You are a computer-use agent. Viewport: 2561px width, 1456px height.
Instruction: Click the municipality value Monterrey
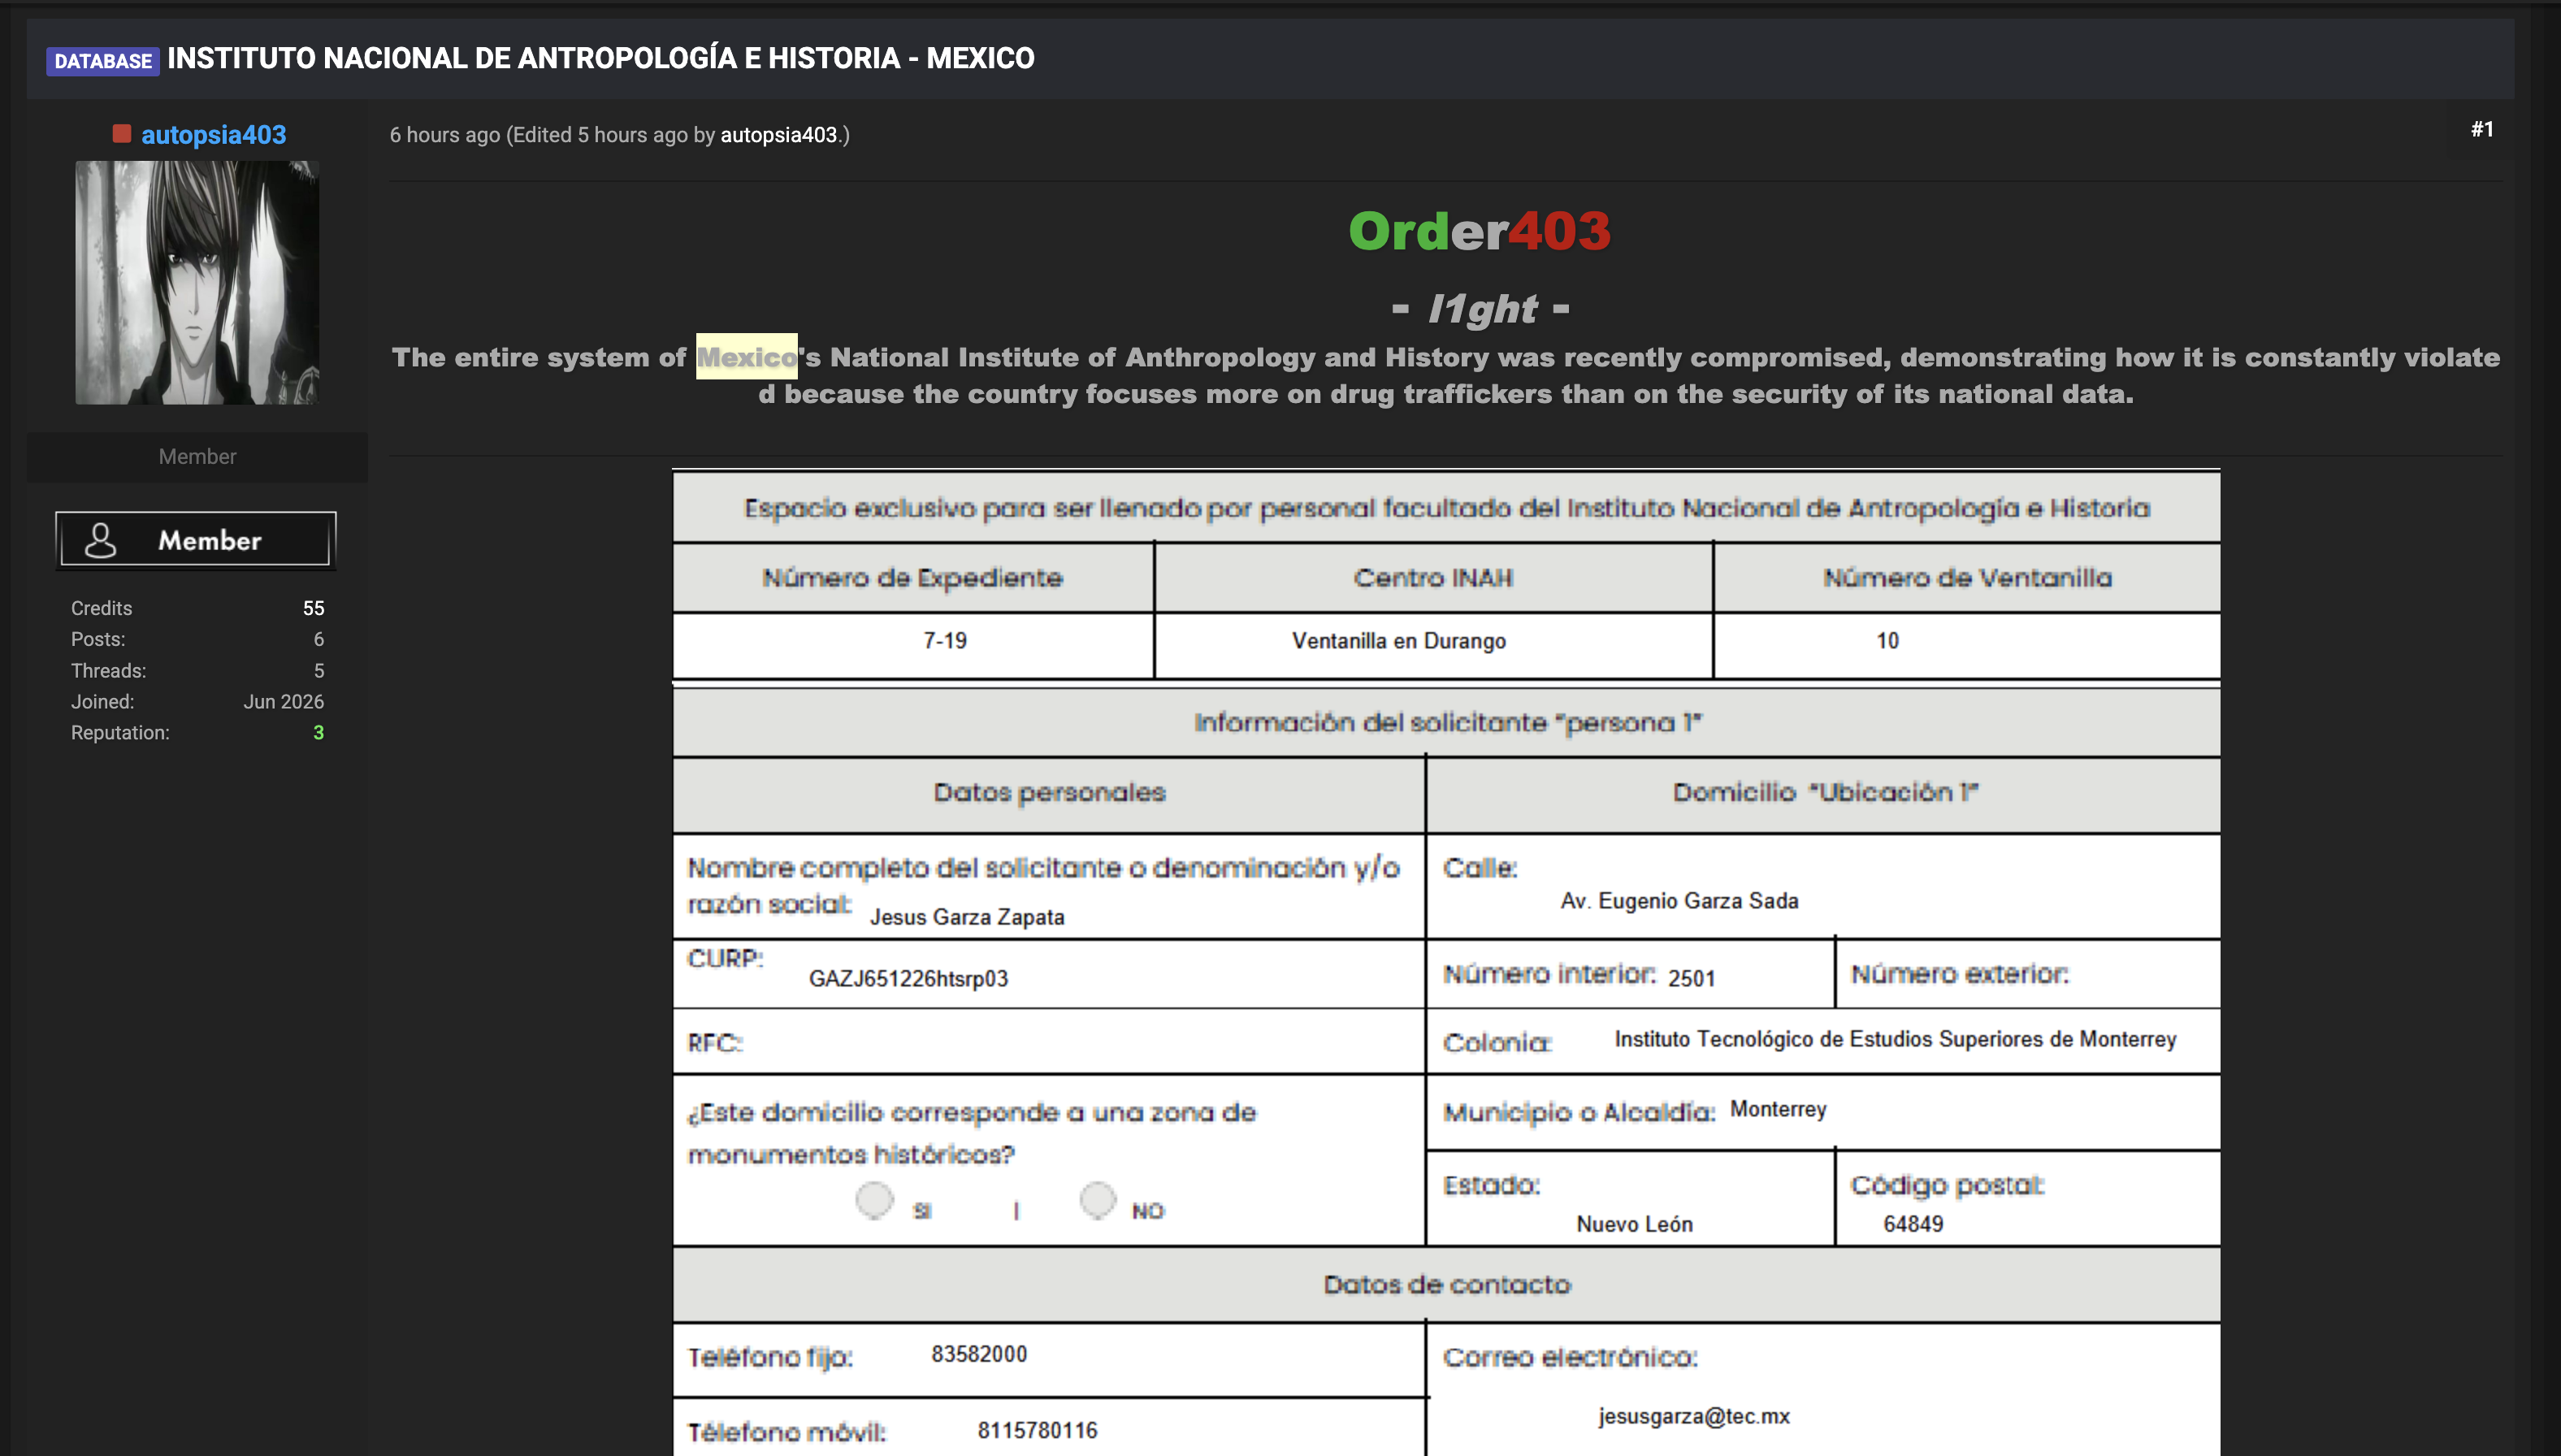(x=1778, y=1109)
